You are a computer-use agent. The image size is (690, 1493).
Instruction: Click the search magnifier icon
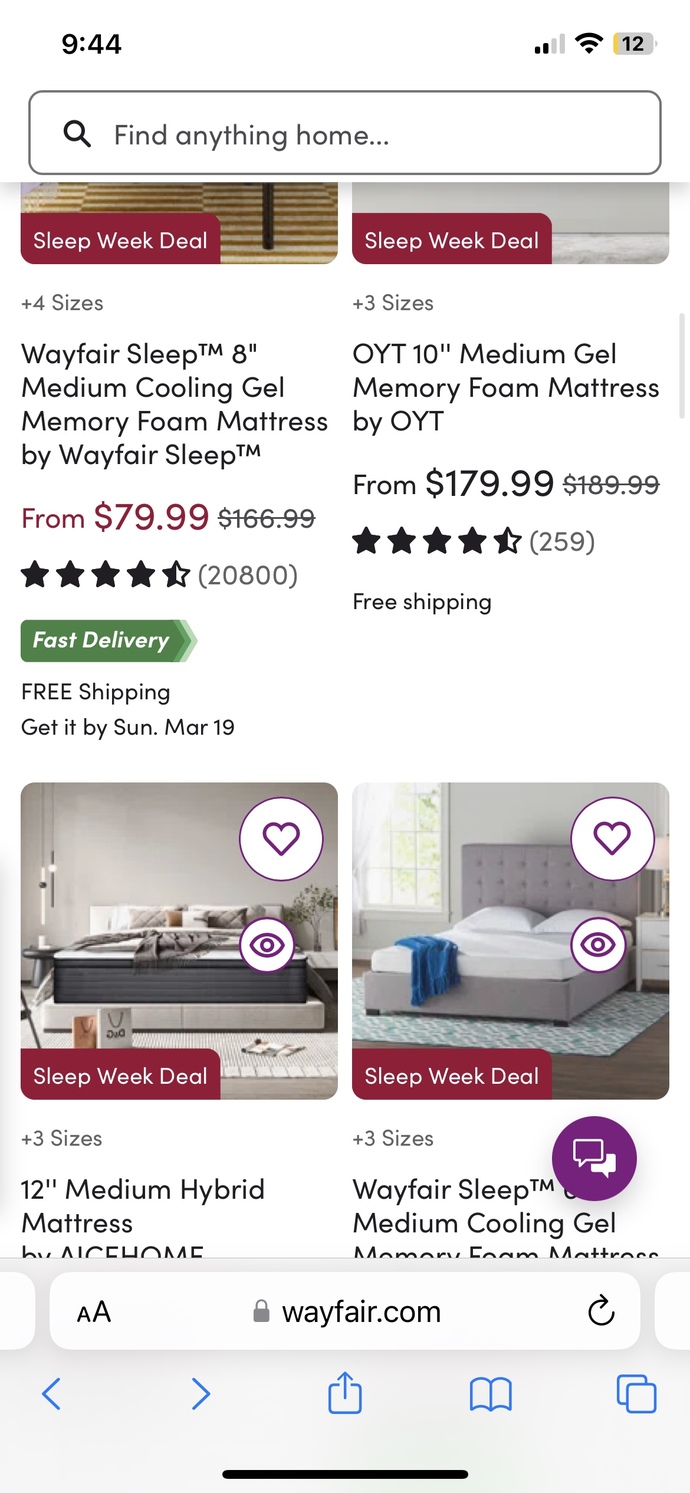pos(77,134)
